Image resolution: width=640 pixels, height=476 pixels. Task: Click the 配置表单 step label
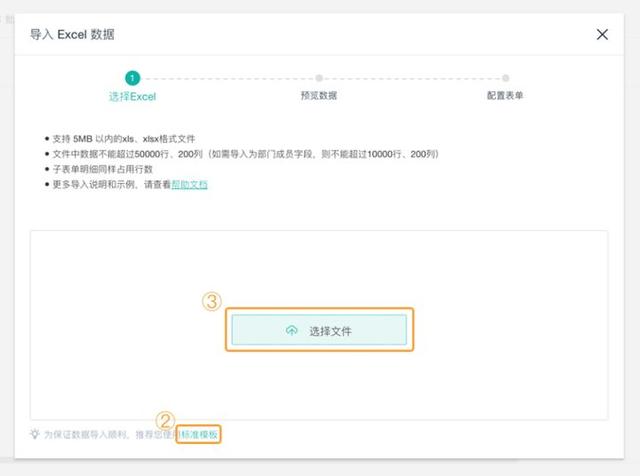click(x=505, y=96)
